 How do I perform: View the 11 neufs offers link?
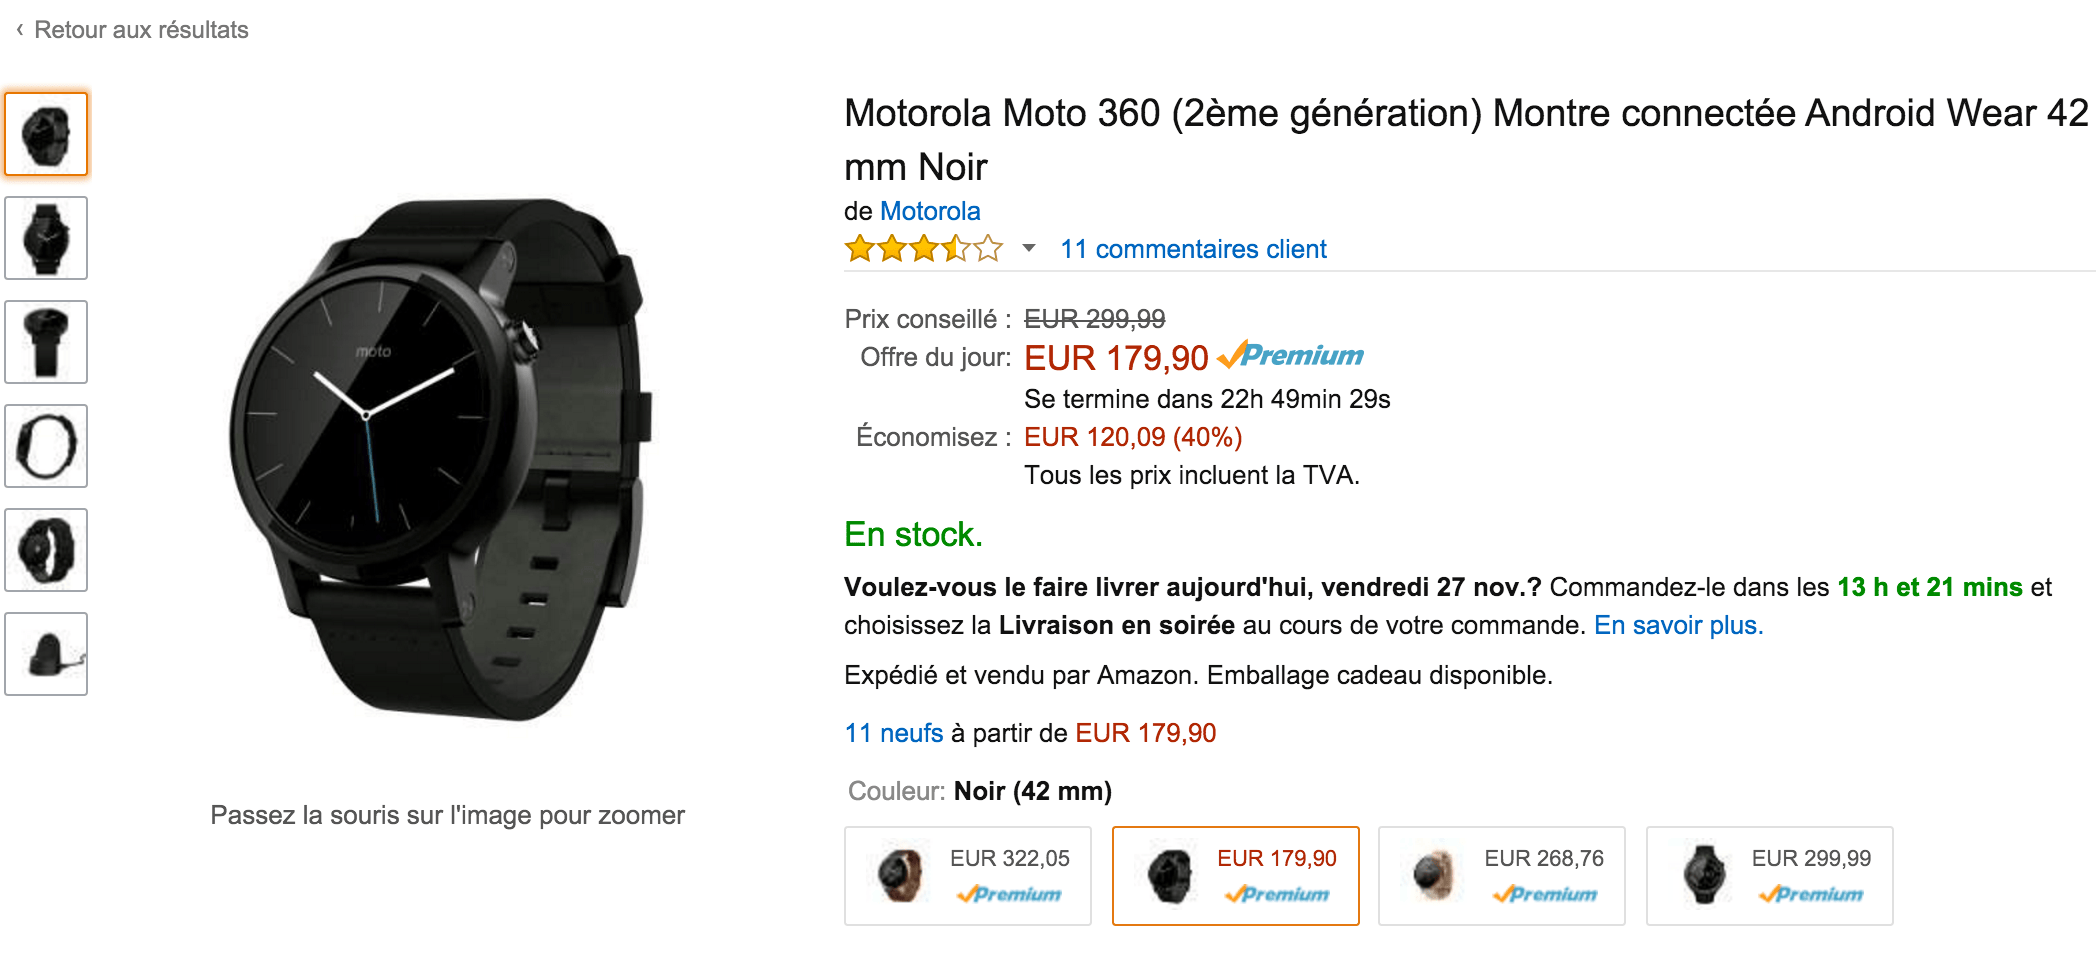pyautogui.click(x=894, y=733)
